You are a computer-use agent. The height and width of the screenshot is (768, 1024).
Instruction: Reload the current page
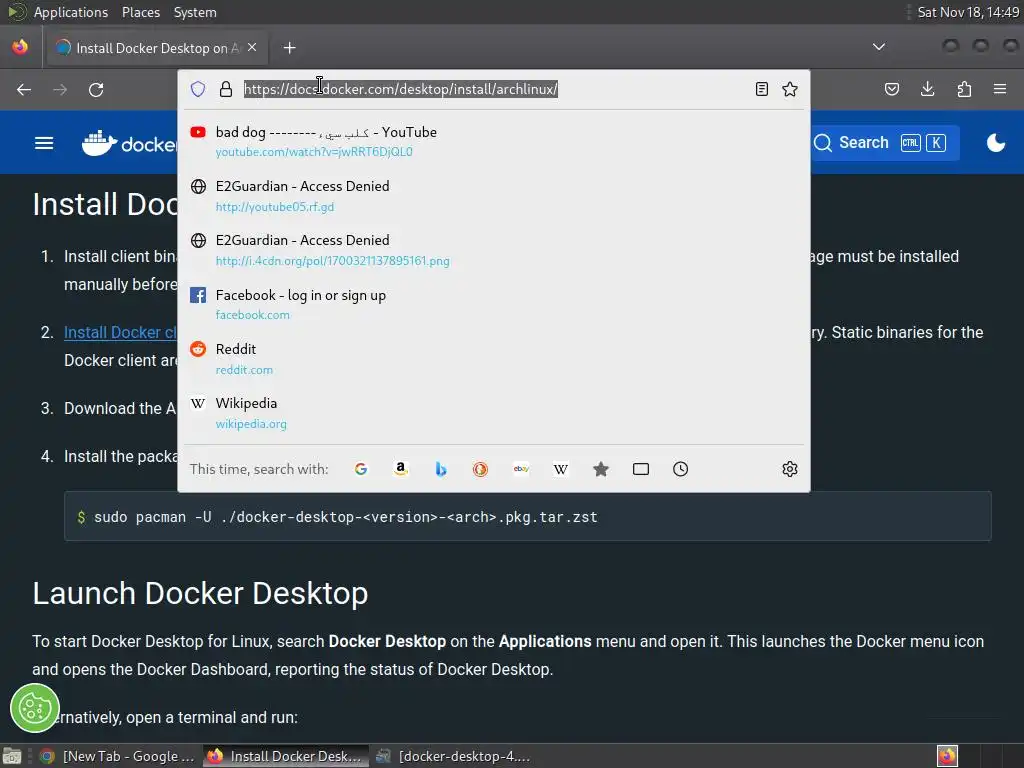(96, 89)
